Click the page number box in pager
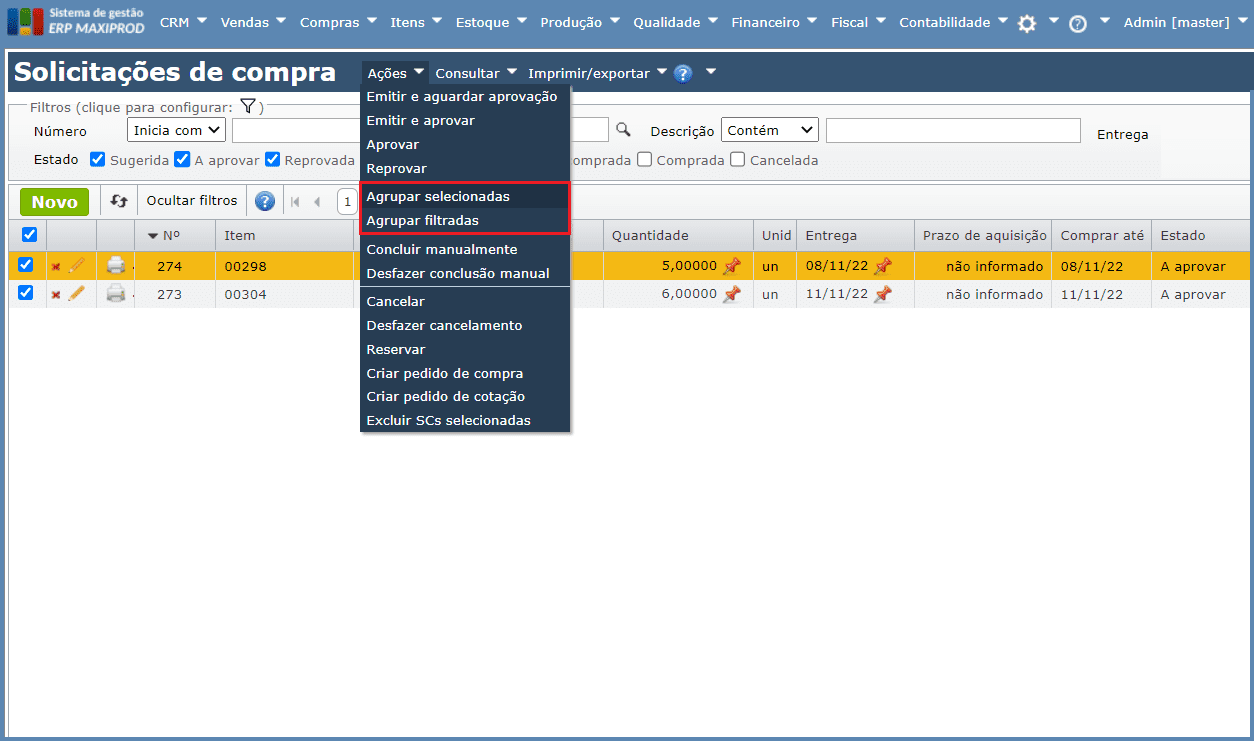The image size is (1254, 741). coord(347,202)
